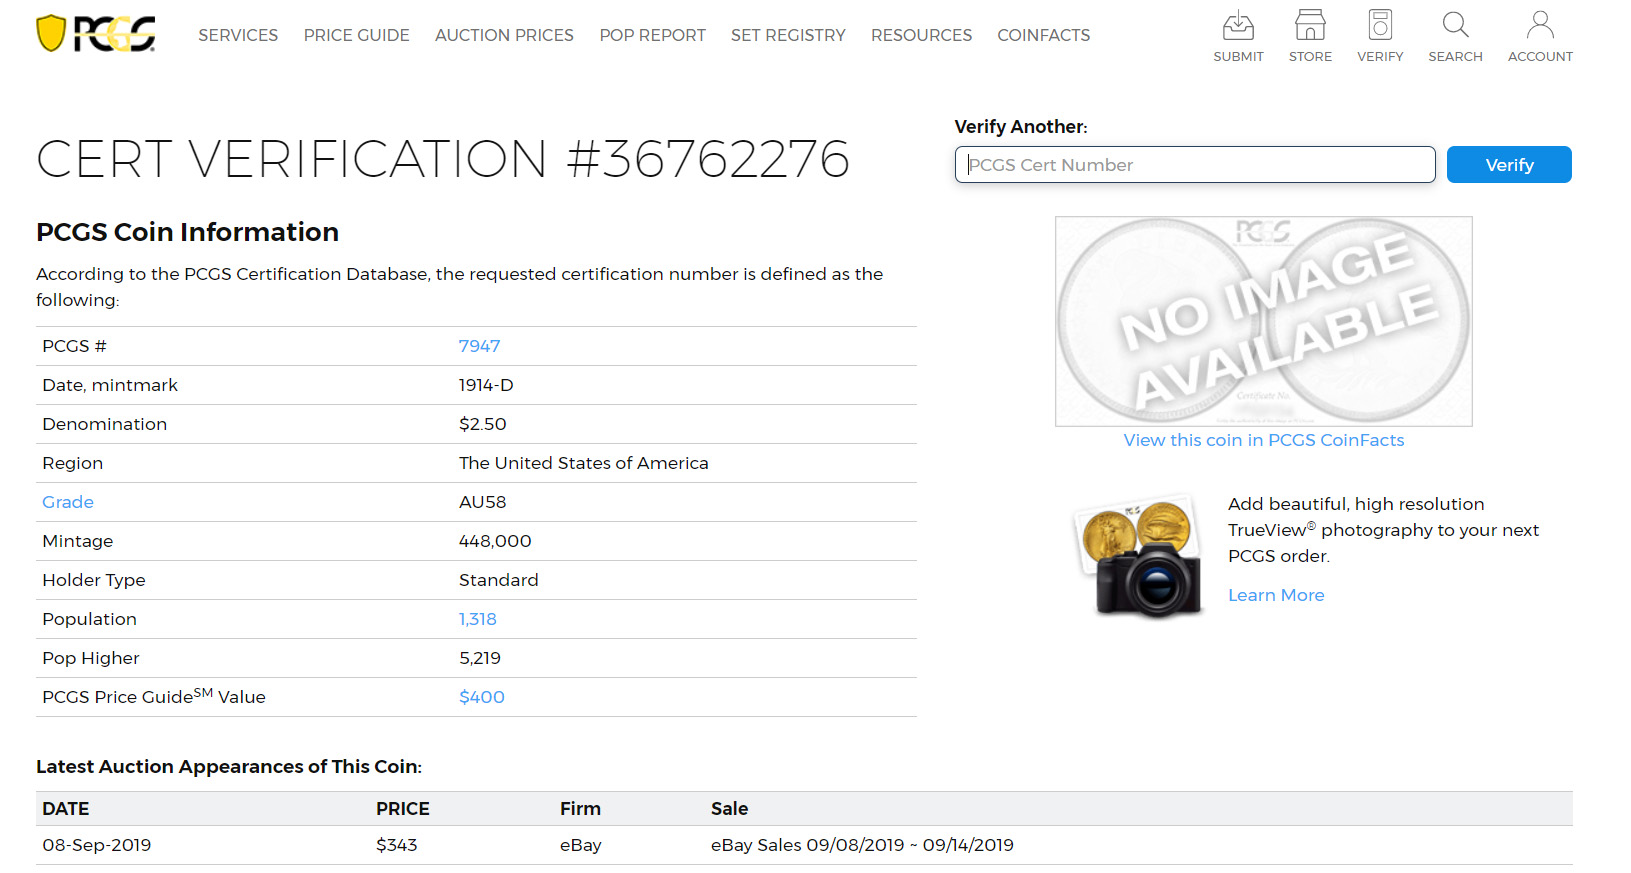Viewport: 1631px width, 873px height.
Task: Open the Submit tray icon
Action: (x=1238, y=25)
